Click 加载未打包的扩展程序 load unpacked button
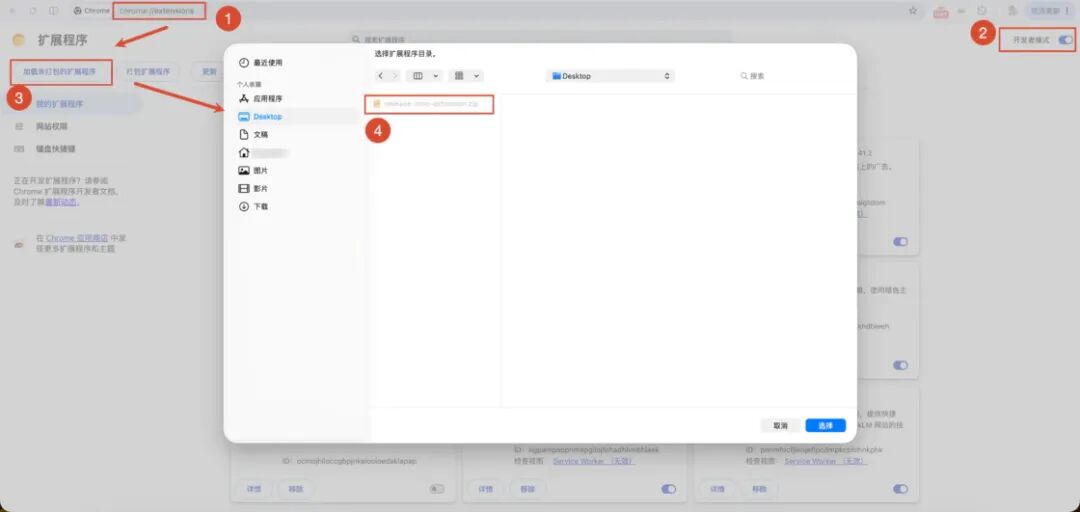 click(x=61, y=71)
